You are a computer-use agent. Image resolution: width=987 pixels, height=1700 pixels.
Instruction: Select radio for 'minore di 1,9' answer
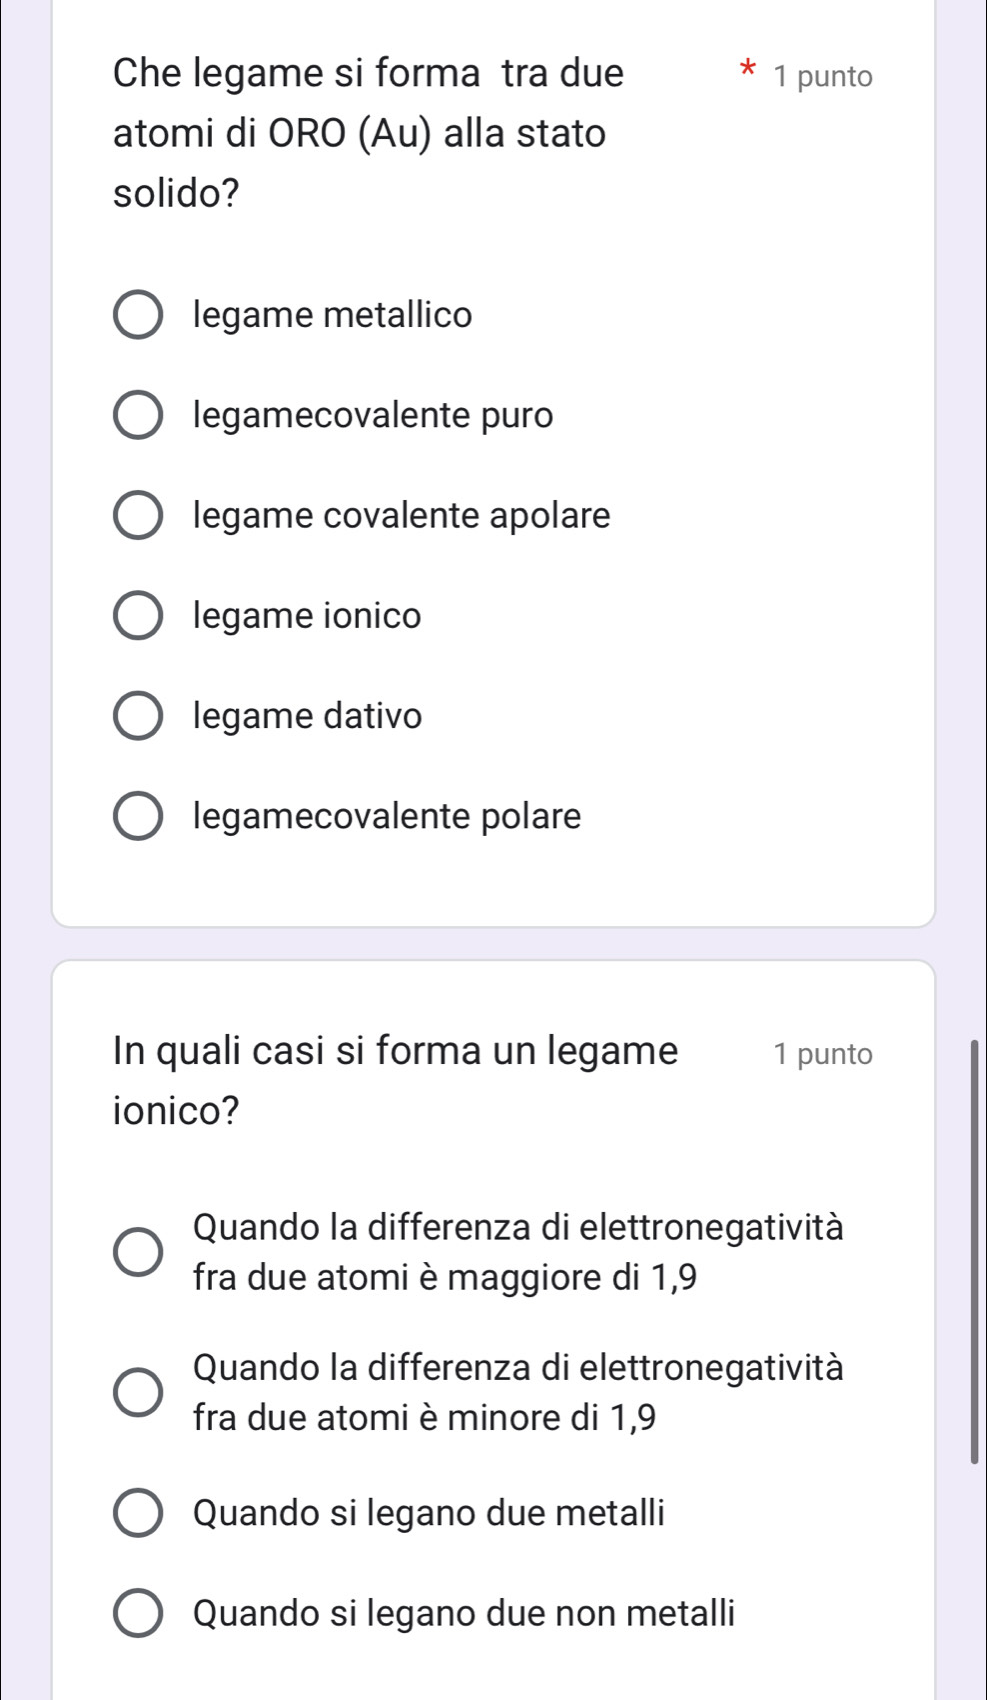[138, 1392]
